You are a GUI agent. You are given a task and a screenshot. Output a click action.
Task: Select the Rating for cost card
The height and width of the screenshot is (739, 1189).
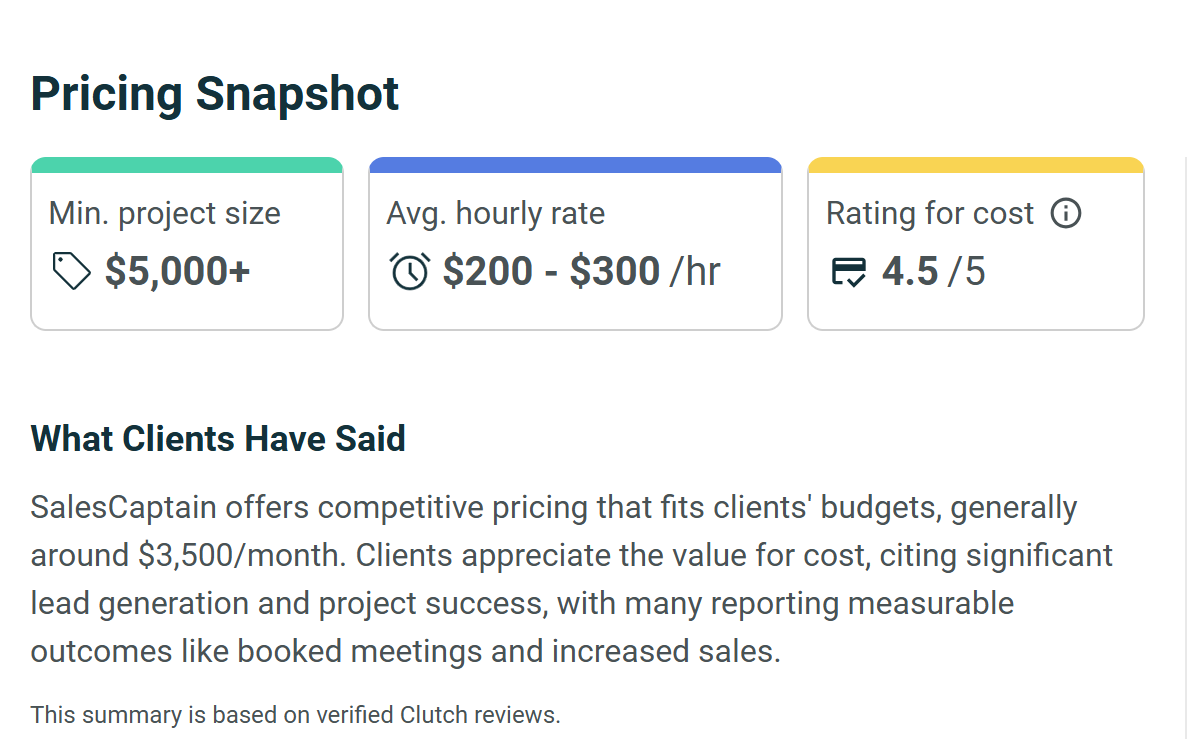pyautogui.click(x=975, y=243)
